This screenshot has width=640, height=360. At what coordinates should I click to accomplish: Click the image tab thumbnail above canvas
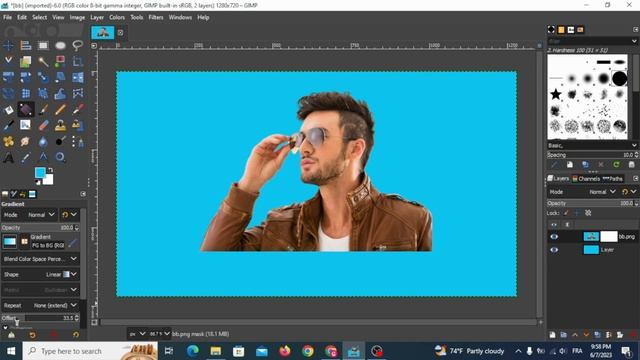point(103,33)
